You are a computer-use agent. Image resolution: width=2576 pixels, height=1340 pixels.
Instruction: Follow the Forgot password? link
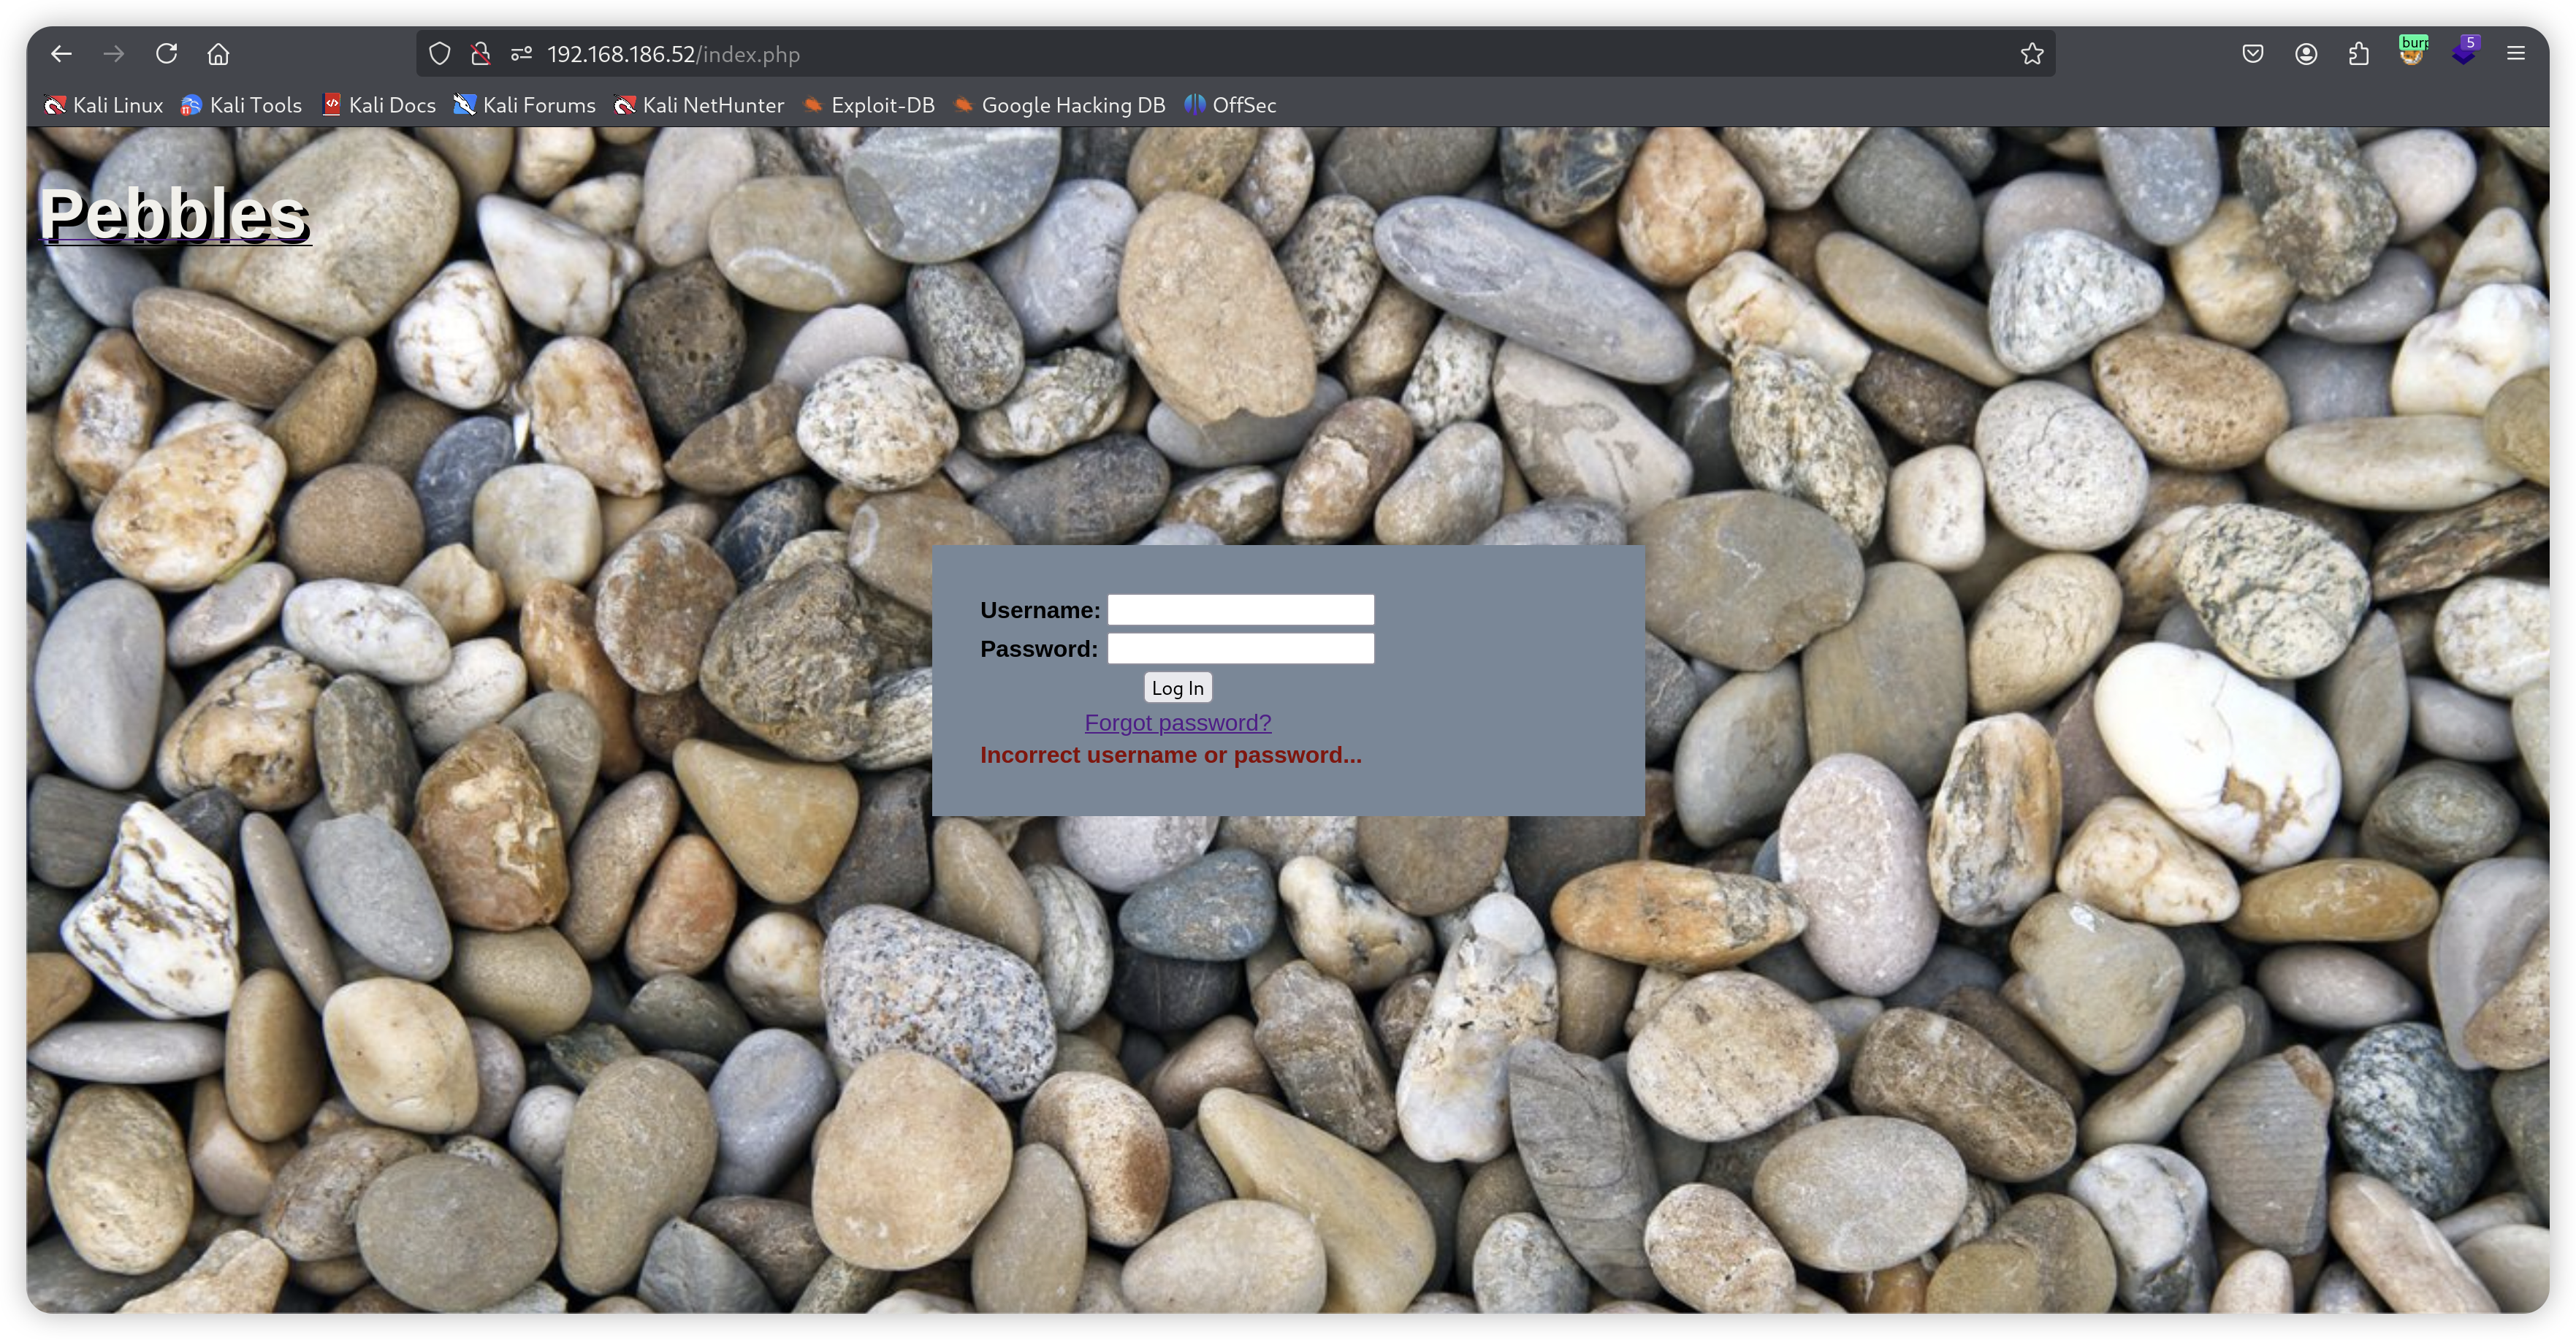click(1177, 723)
